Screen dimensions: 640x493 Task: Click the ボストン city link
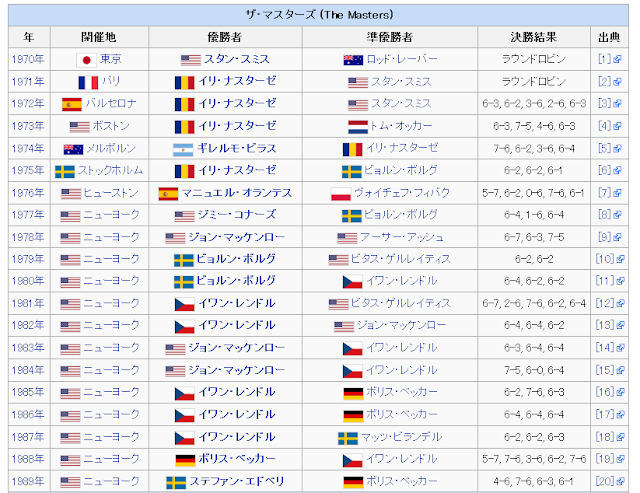111,126
